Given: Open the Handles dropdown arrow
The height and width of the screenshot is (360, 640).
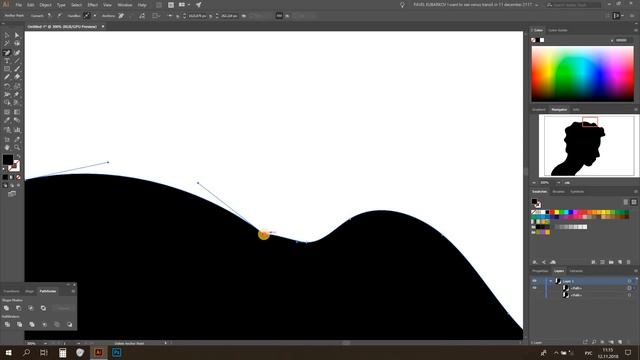Looking at the screenshot, I should pos(95,16).
